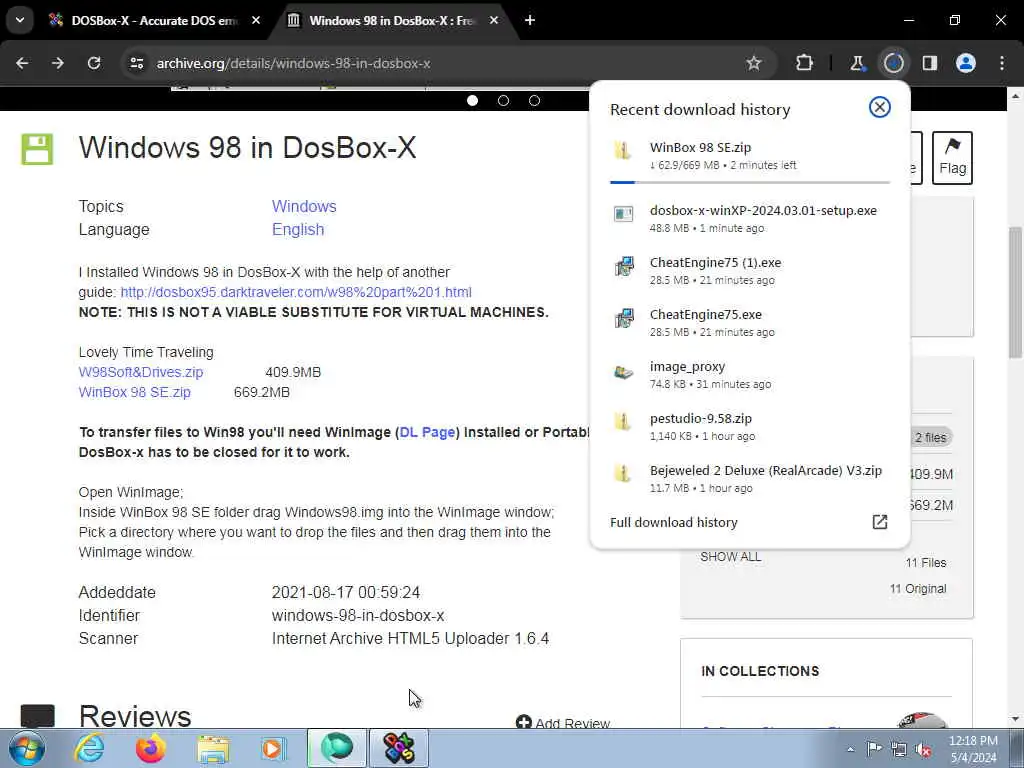Screen dimensions: 1024x768
Task: Click the 2 files badge
Action: point(931,438)
